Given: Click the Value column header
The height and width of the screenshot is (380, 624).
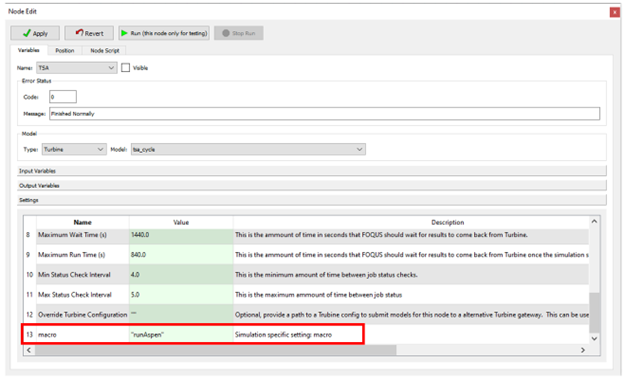Looking at the screenshot, I should [181, 222].
